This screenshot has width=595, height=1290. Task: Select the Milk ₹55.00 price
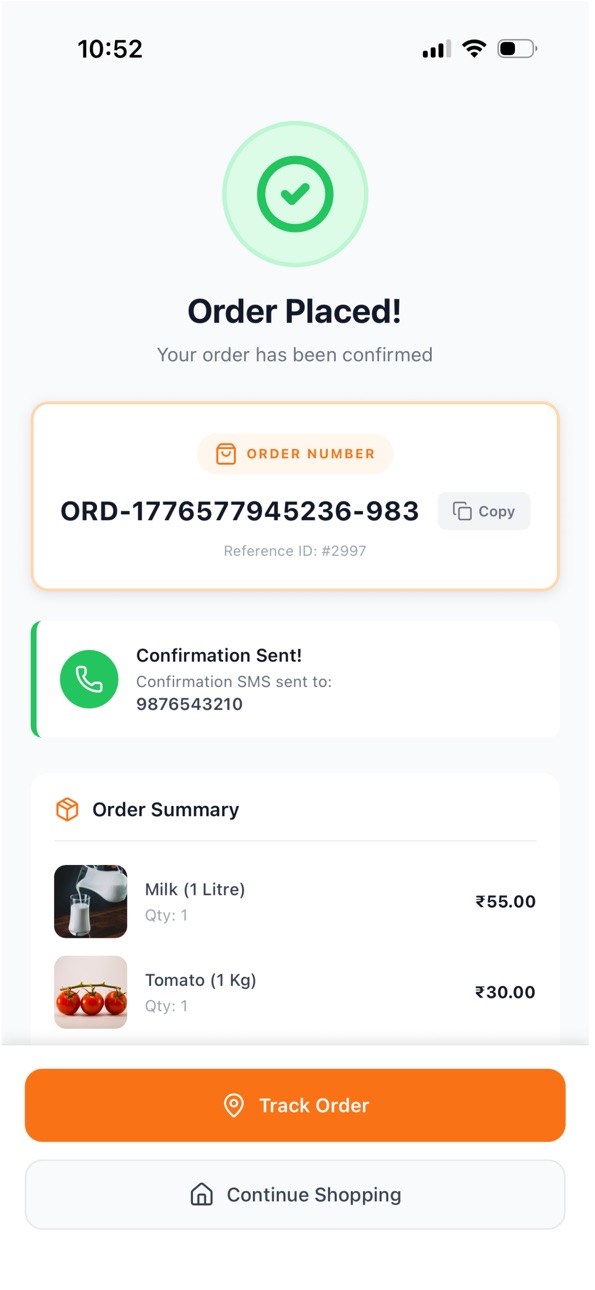click(x=505, y=901)
